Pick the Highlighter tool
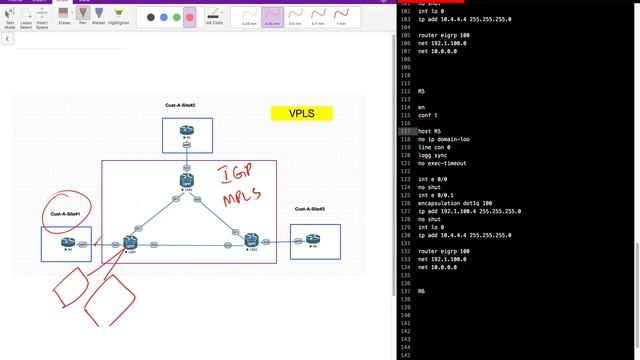Screen dimensions: 640x360 pyautogui.click(x=118, y=16)
